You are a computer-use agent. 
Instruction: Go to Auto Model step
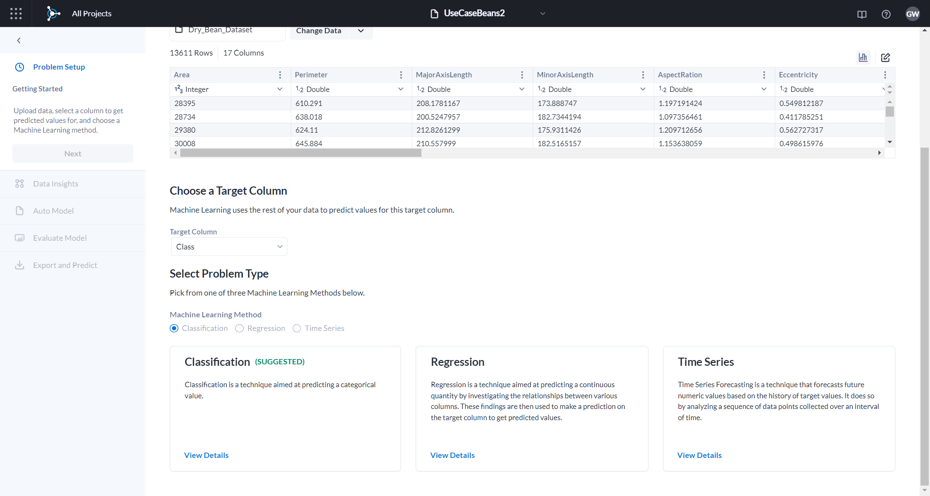tap(53, 211)
